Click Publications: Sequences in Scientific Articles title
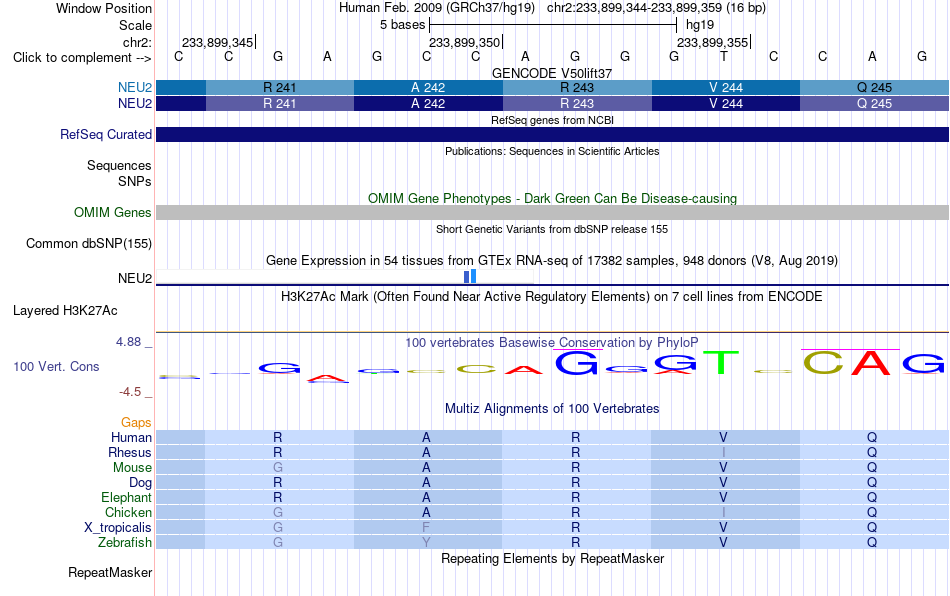 click(552, 151)
